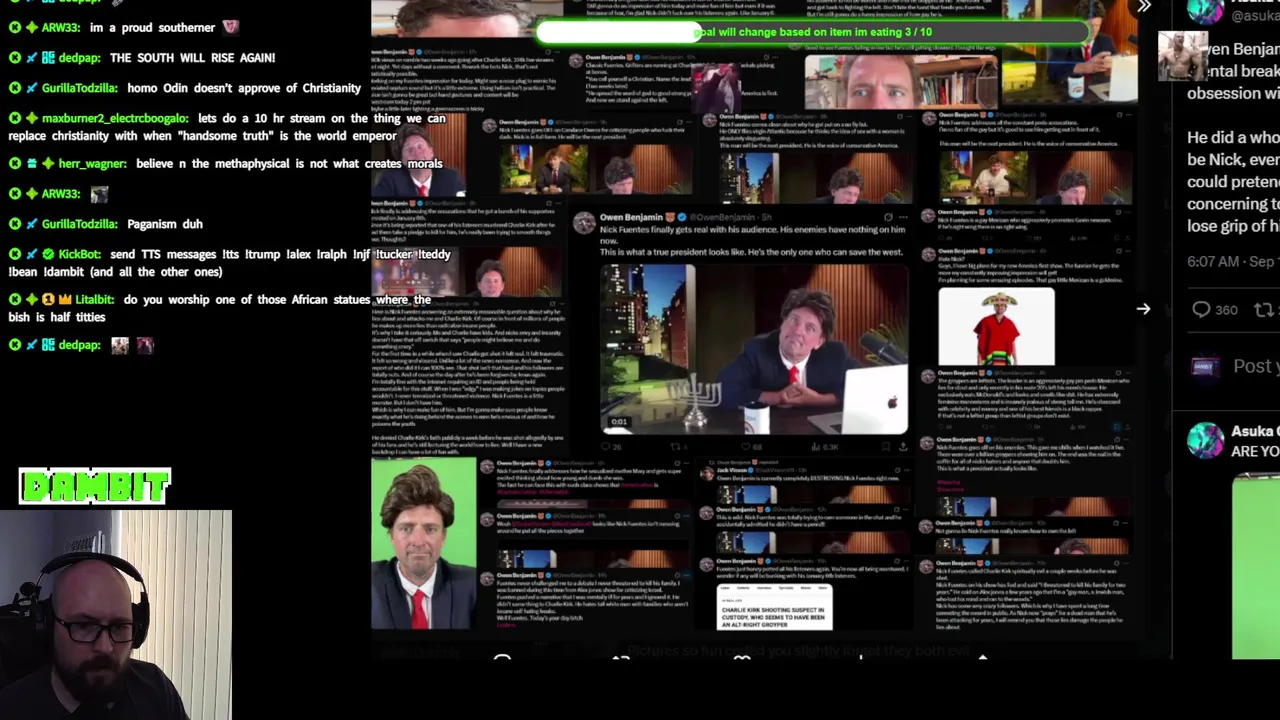Viewport: 1280px width, 720px height.
Task: Click the retweet icon next to 360 replies
Action: click(x=1266, y=310)
